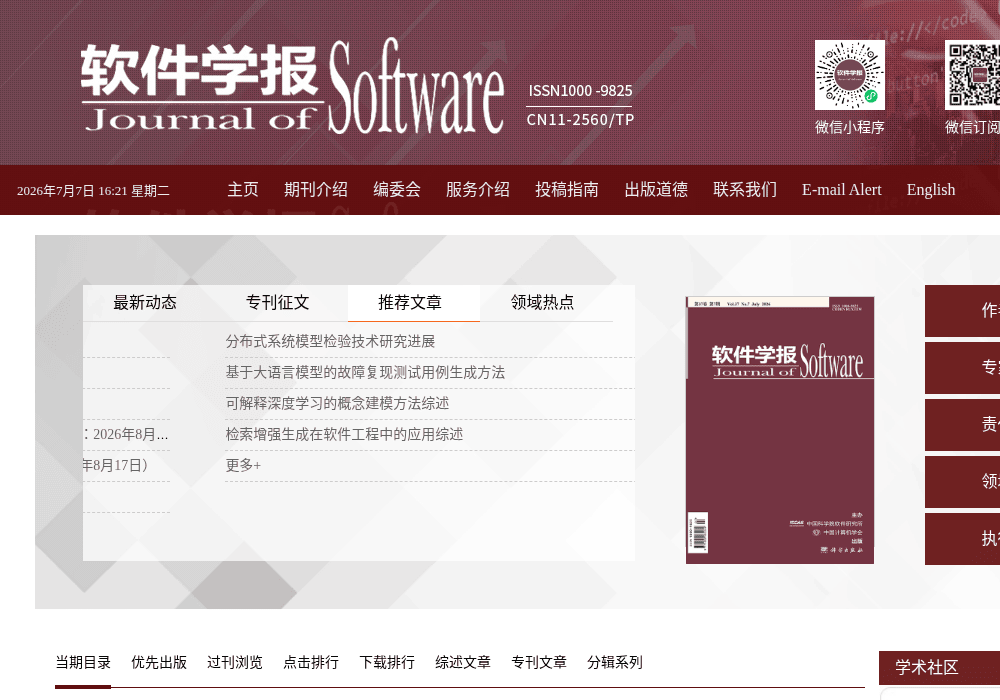The image size is (1000, 700).
Task: Click 联系我们 in the nav bar
Action: pos(745,189)
